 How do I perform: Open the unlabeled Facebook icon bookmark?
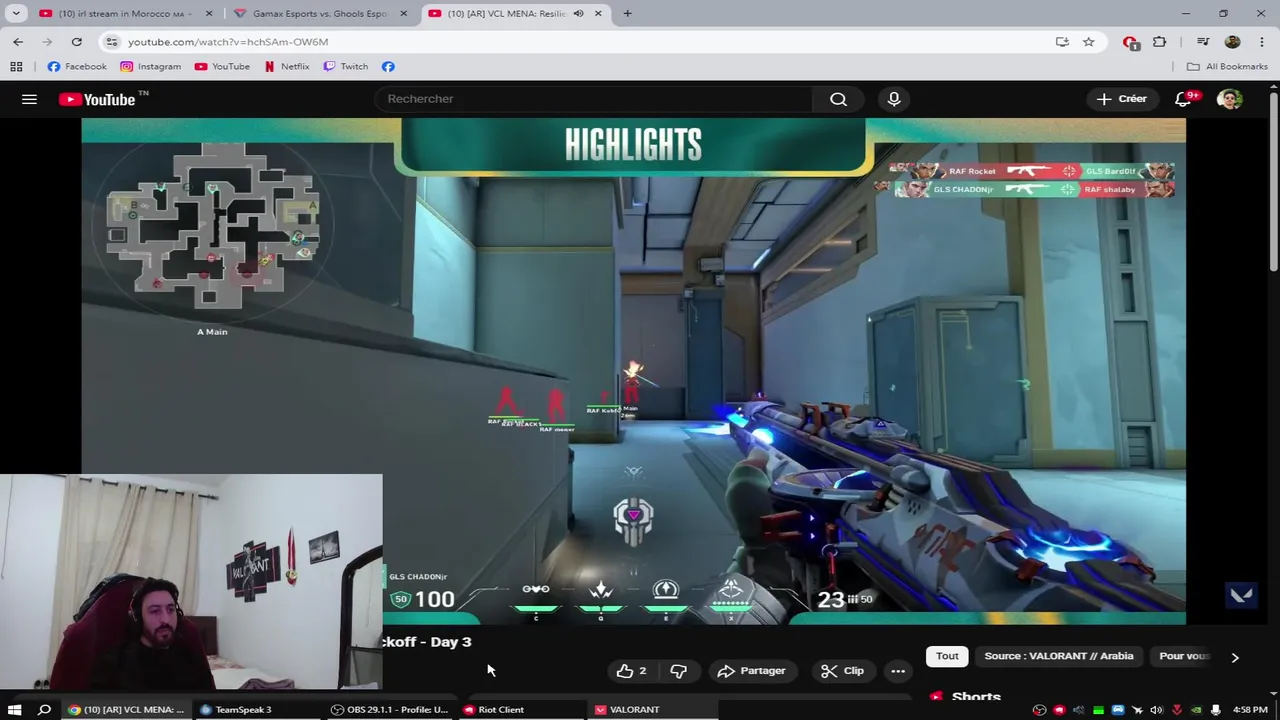point(388,66)
